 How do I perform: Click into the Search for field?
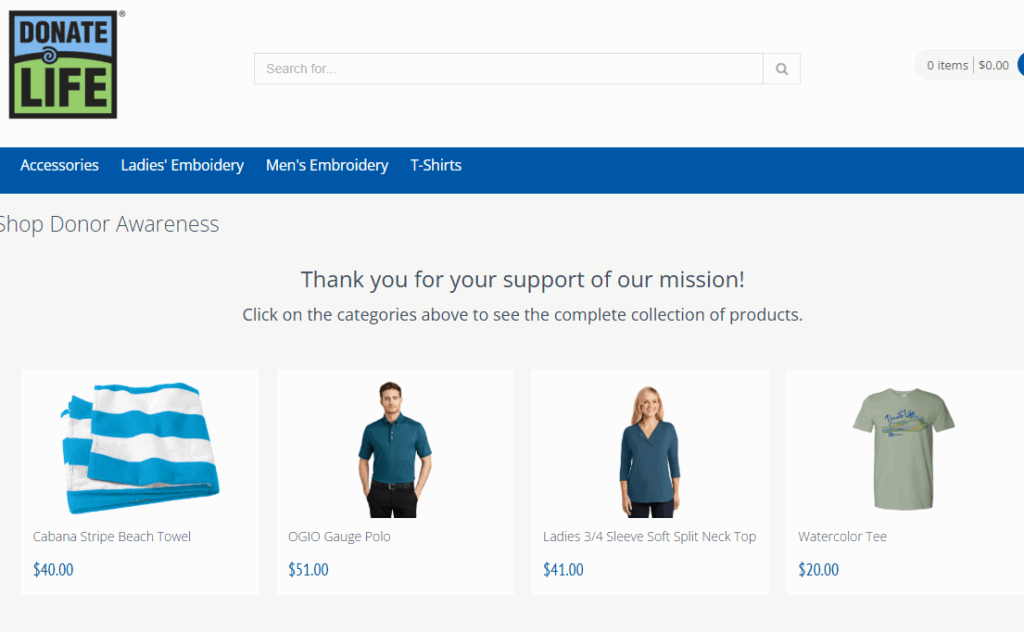pyautogui.click(x=508, y=69)
